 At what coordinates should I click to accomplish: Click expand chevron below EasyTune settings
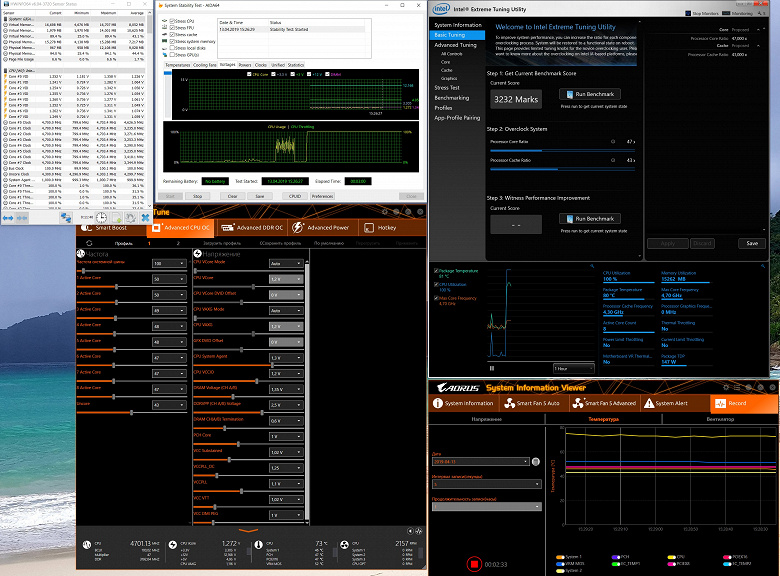point(248,531)
